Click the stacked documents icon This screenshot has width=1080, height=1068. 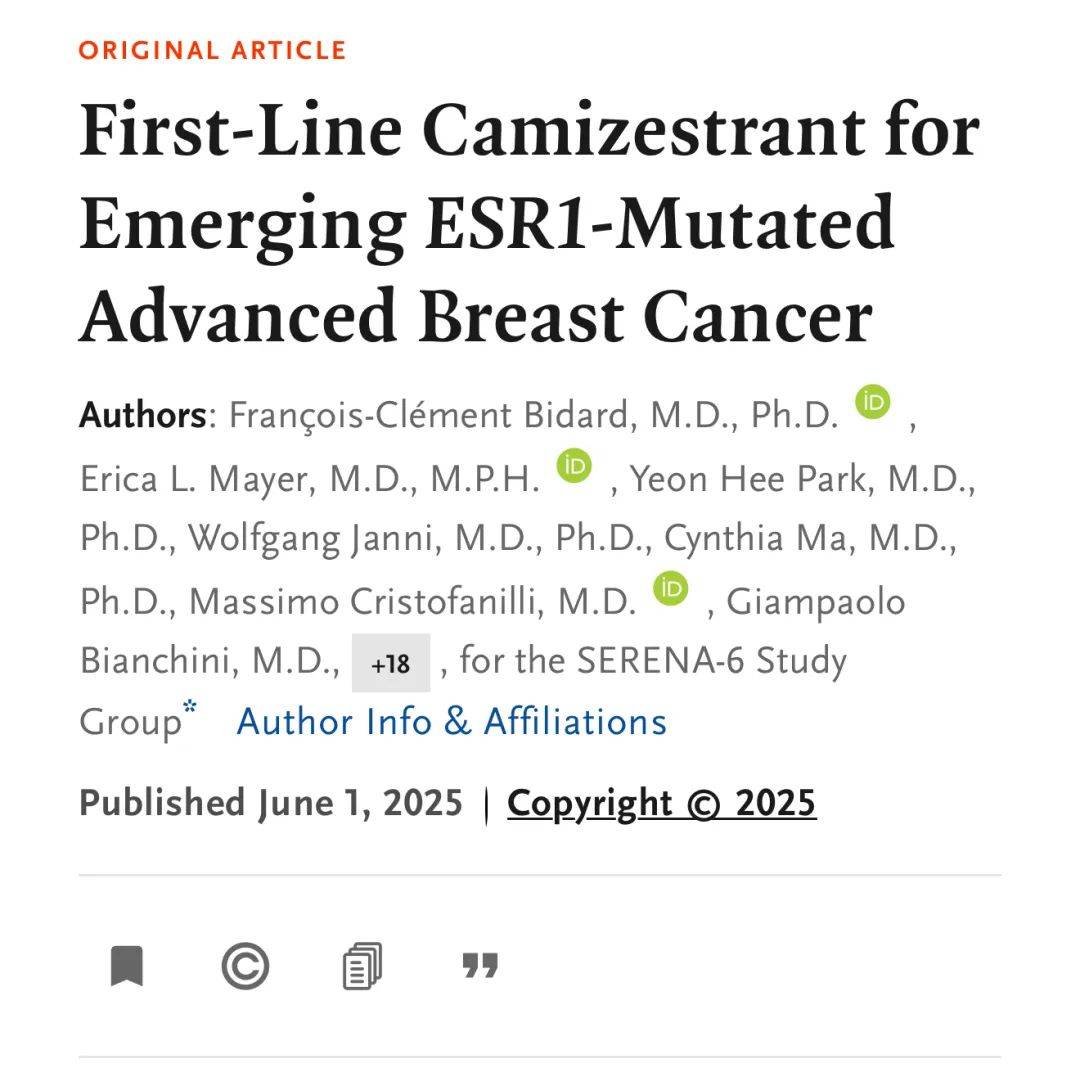tap(362, 966)
